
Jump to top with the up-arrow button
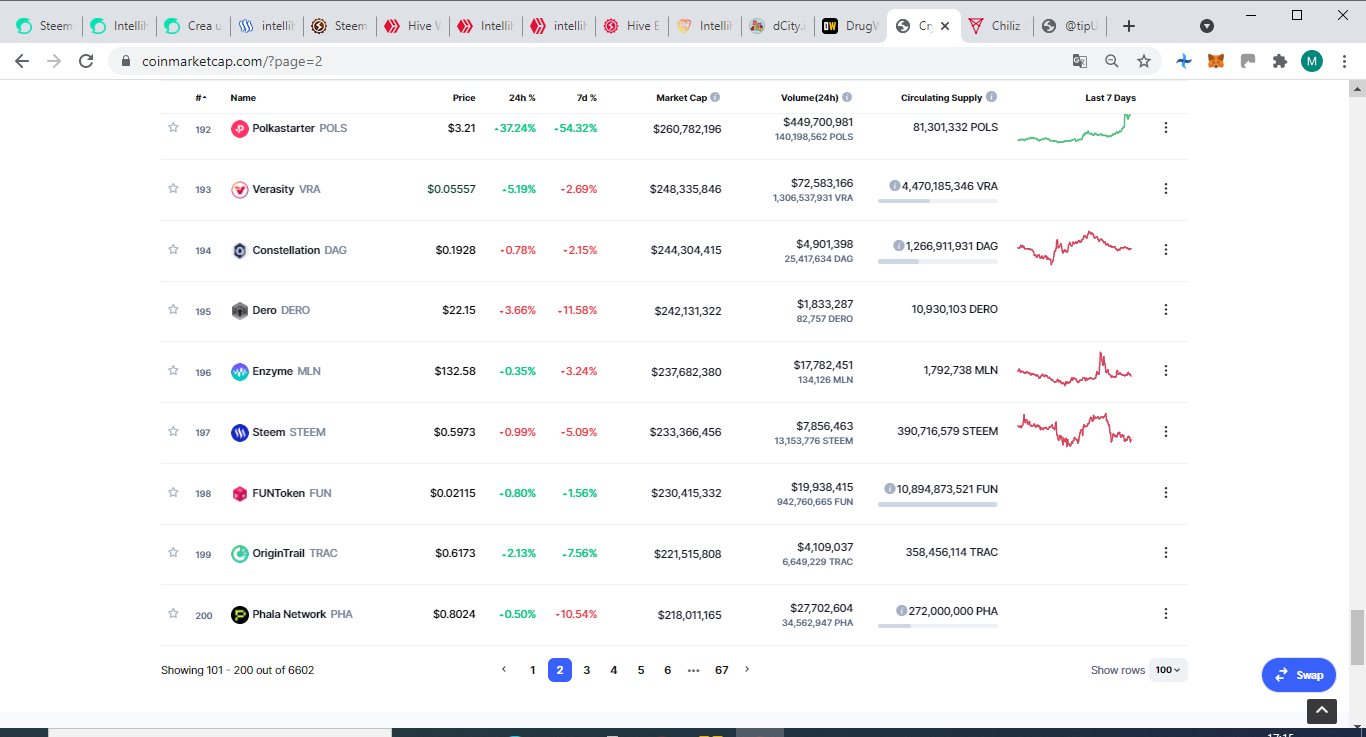(1322, 711)
